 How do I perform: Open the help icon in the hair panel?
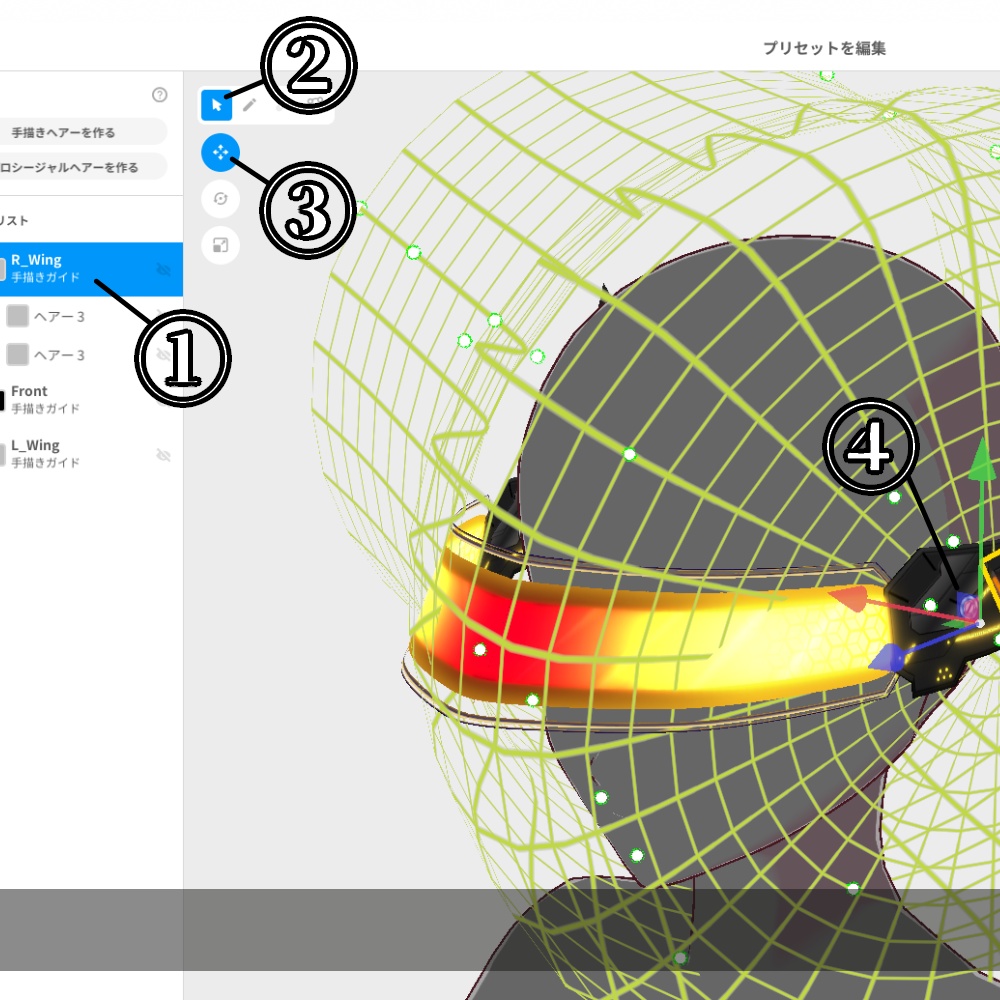(x=158, y=96)
